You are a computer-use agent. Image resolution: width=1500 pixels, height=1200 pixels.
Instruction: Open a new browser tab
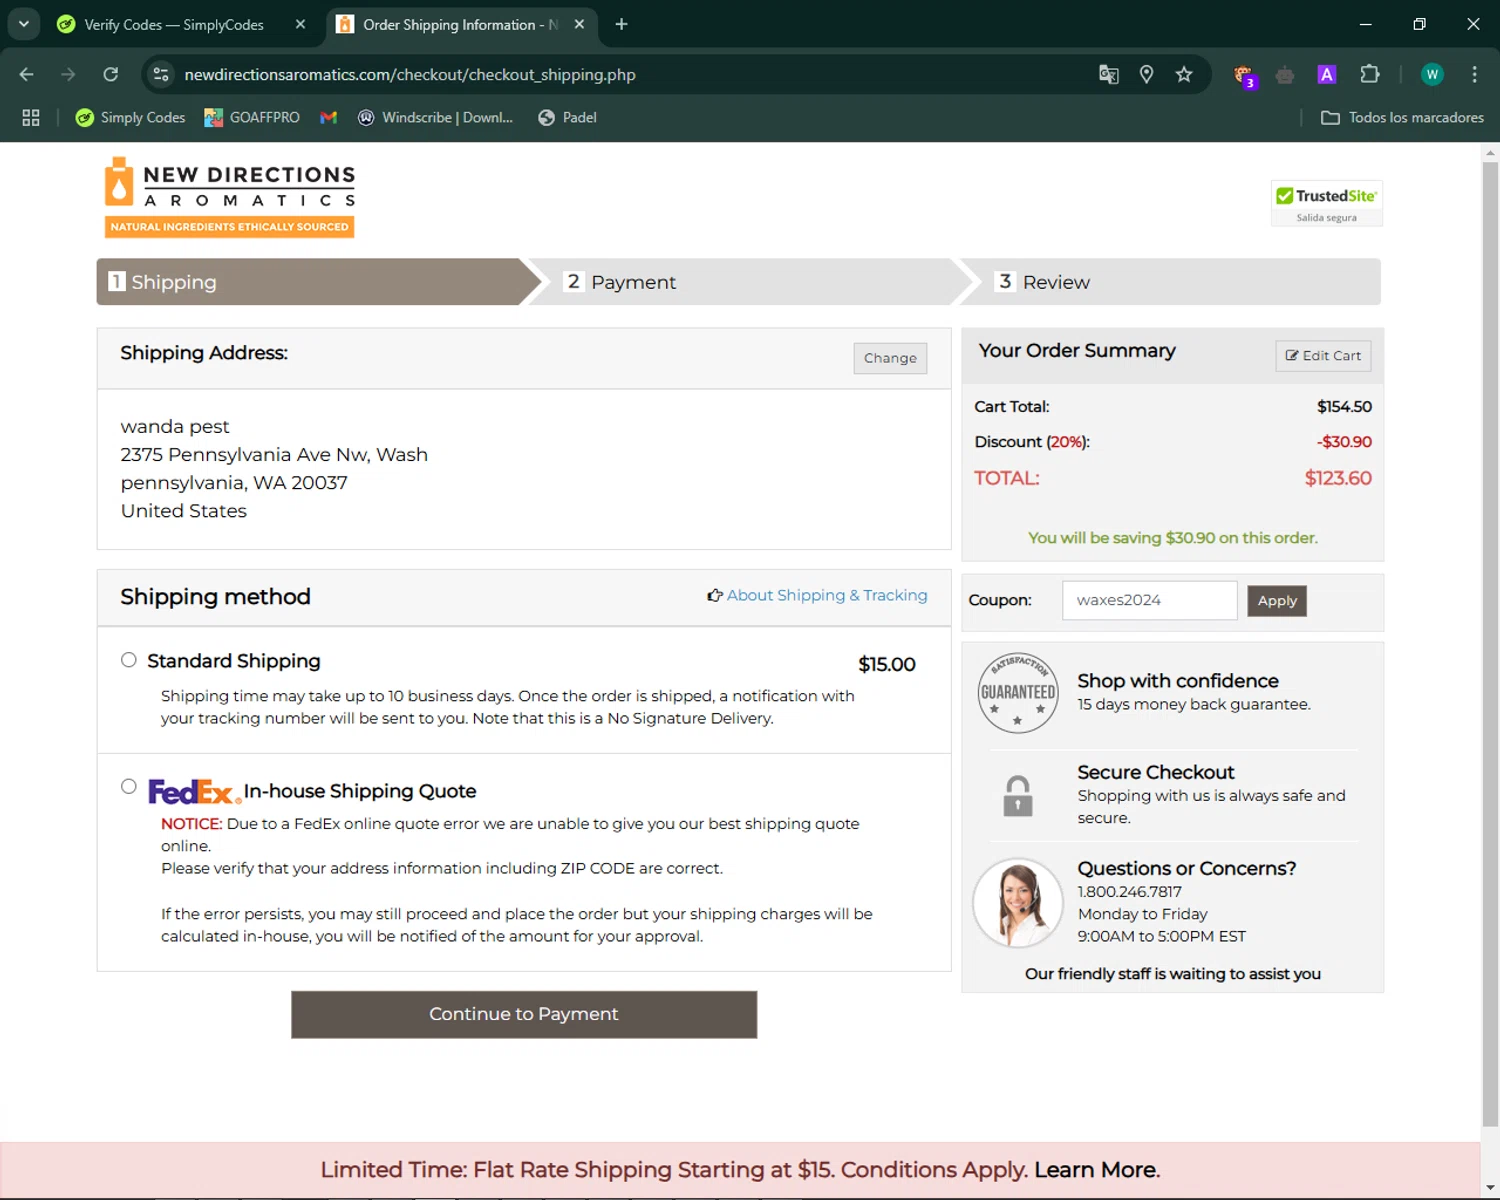621,24
